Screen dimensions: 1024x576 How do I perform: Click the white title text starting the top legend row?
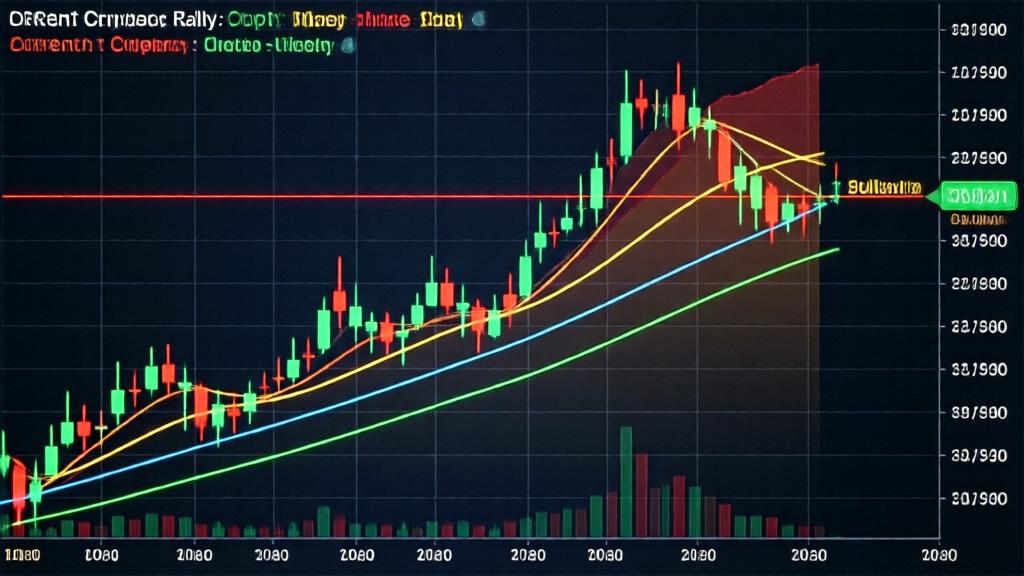116,20
